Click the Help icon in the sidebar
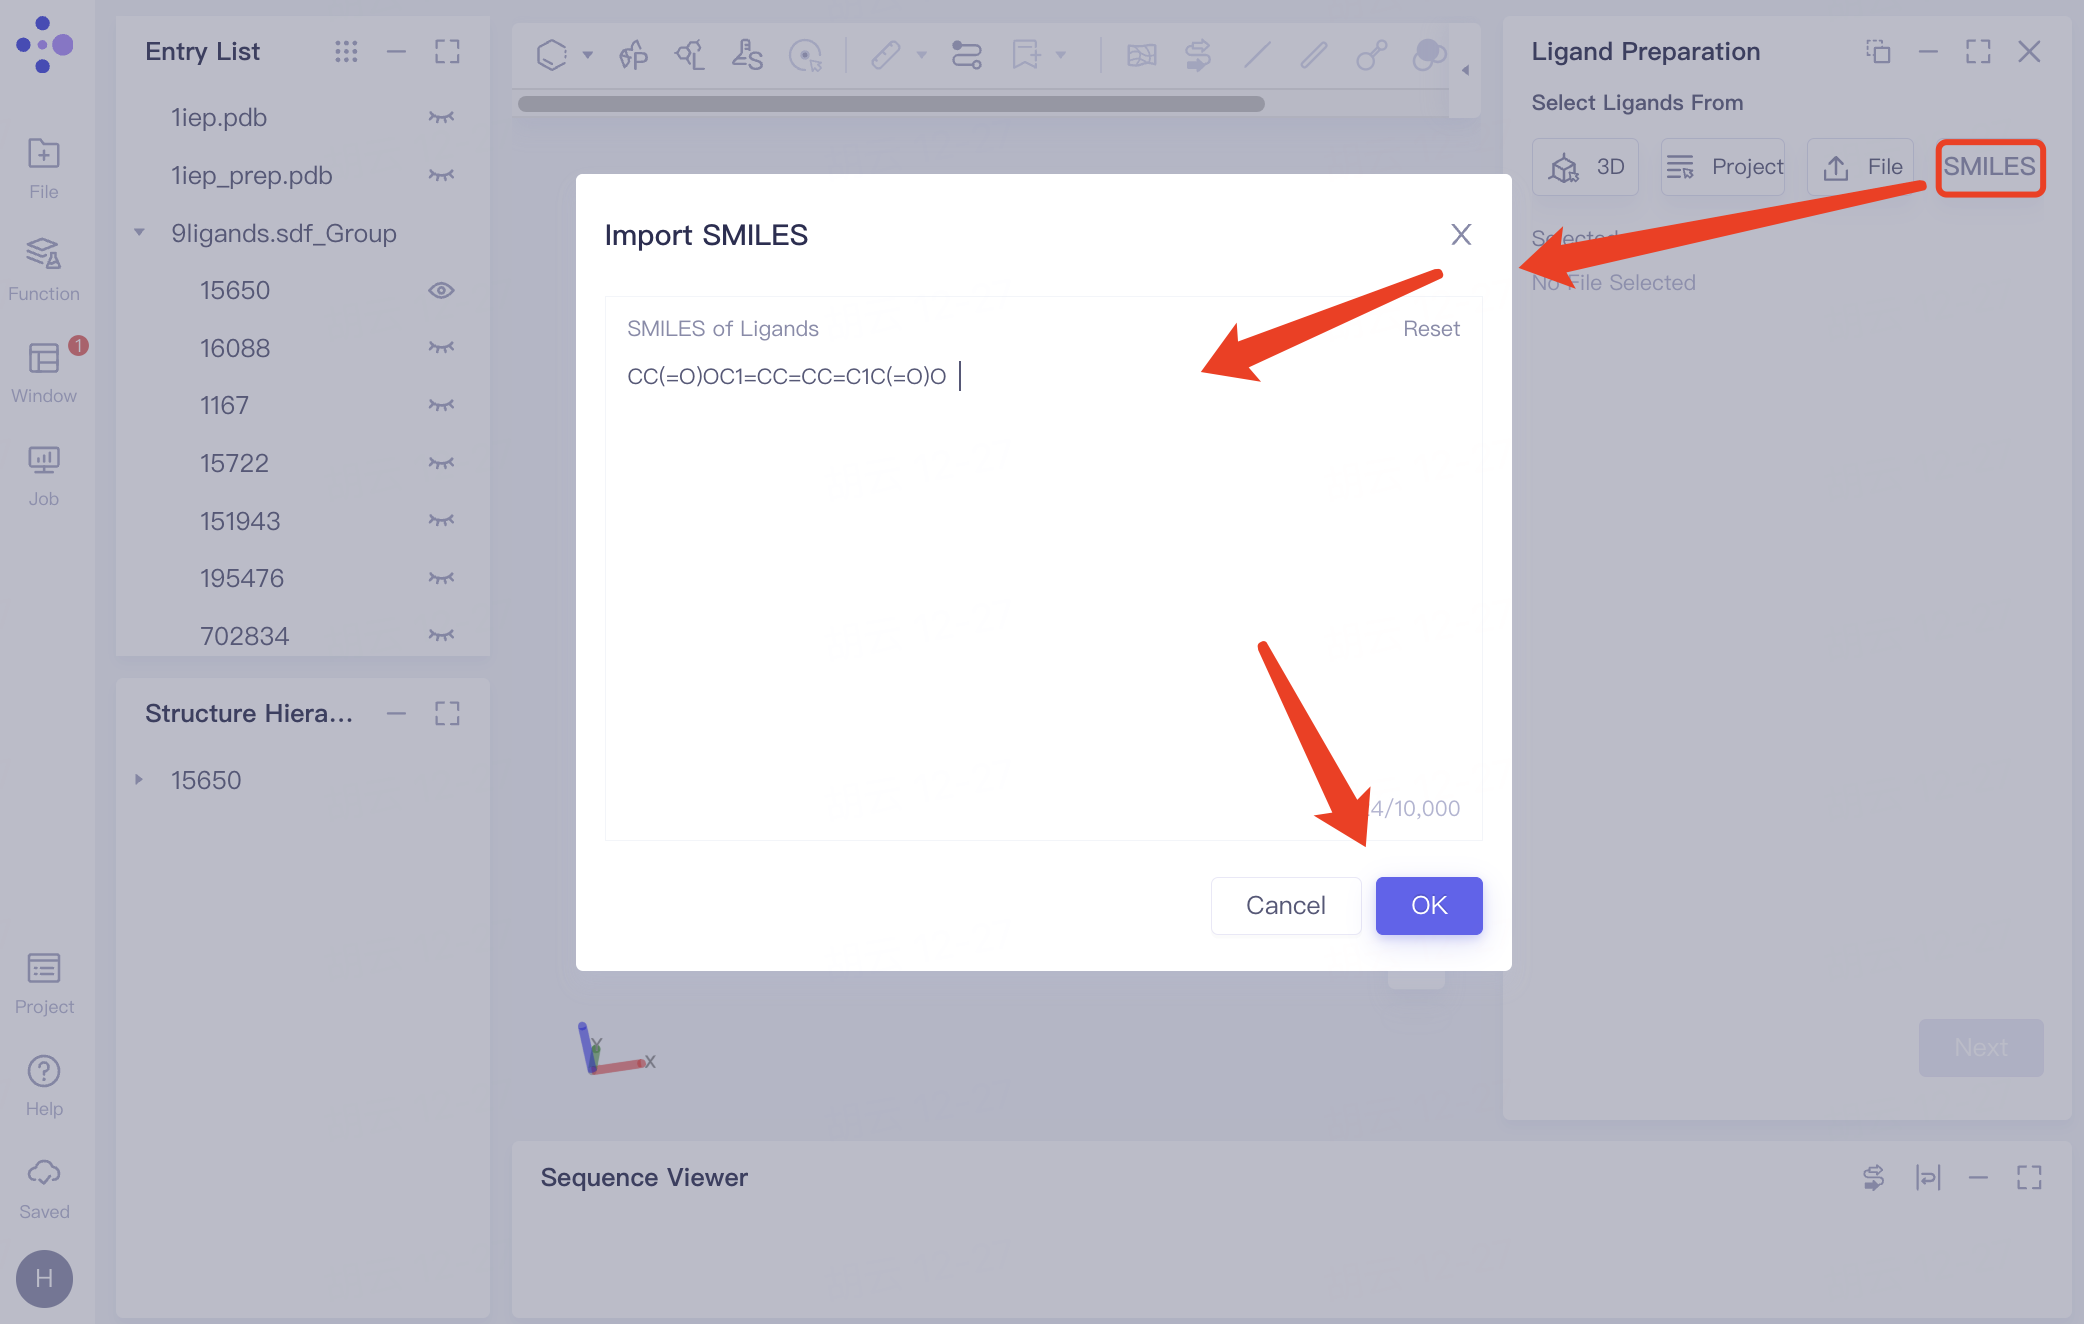Screen dimensions: 2084x1324 tap(43, 1073)
